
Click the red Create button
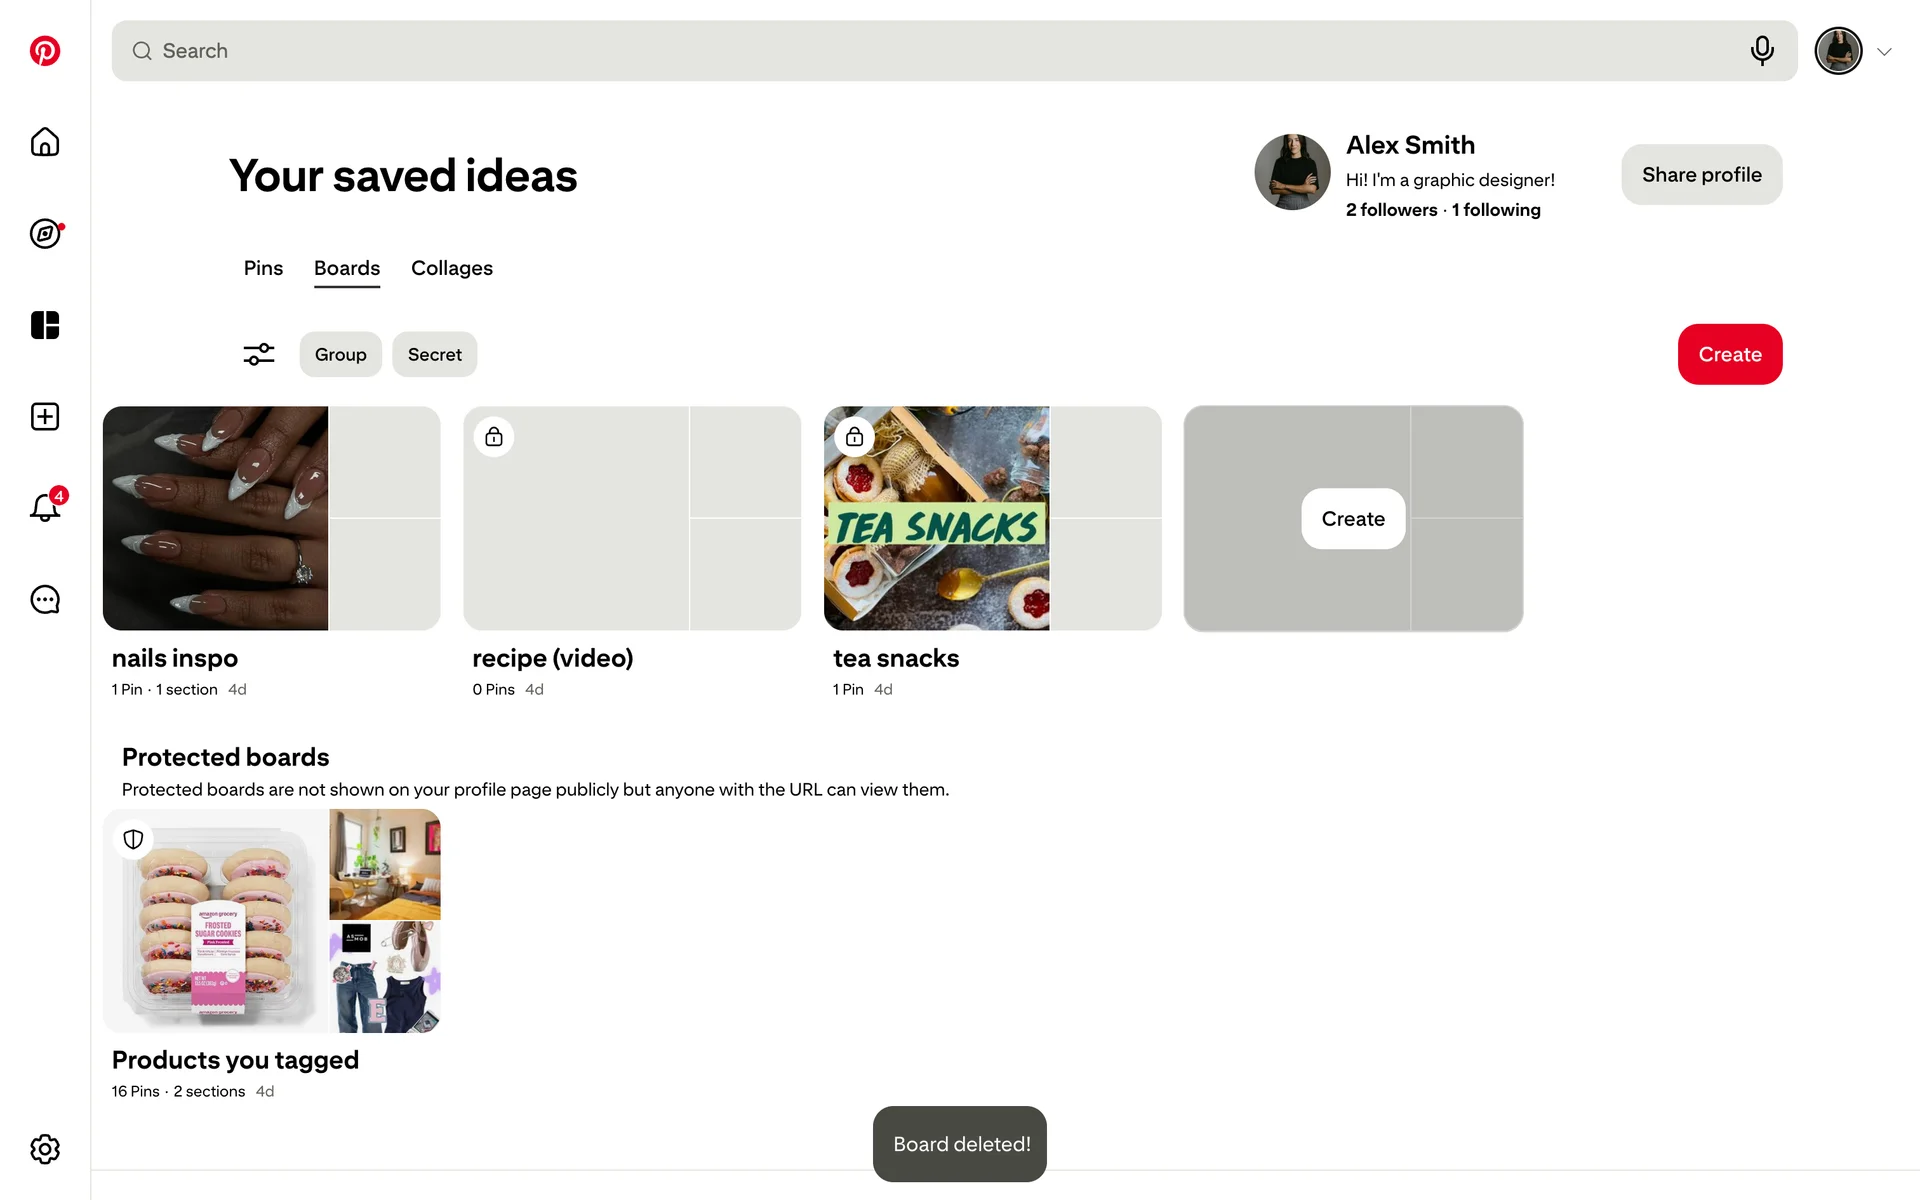click(x=1729, y=355)
